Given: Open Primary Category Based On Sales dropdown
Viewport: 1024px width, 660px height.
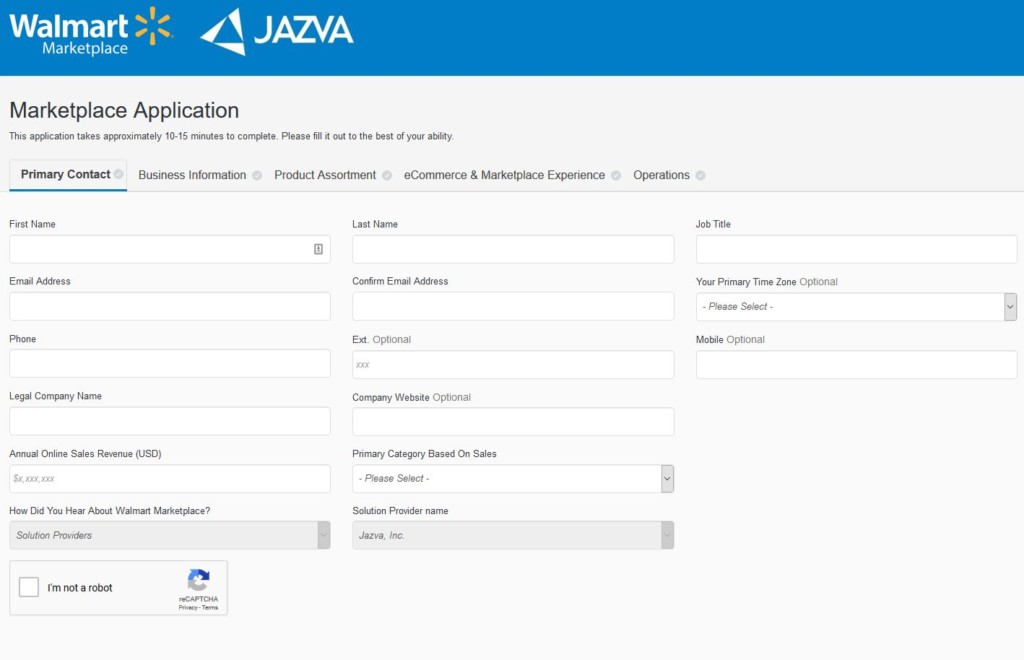Looking at the screenshot, I should point(513,479).
